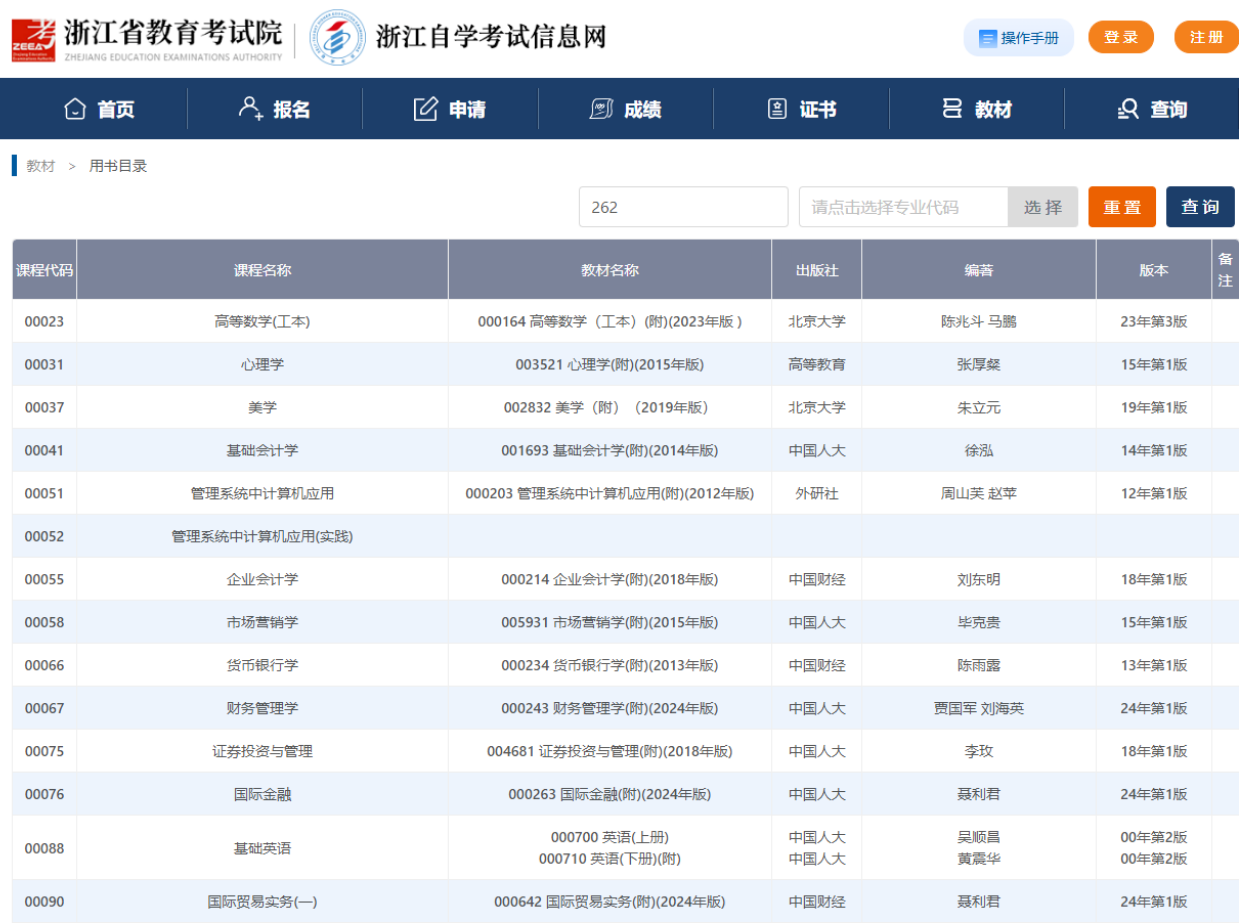
Task: Click course name 国际贸易实务(一)
Action: click(263, 901)
